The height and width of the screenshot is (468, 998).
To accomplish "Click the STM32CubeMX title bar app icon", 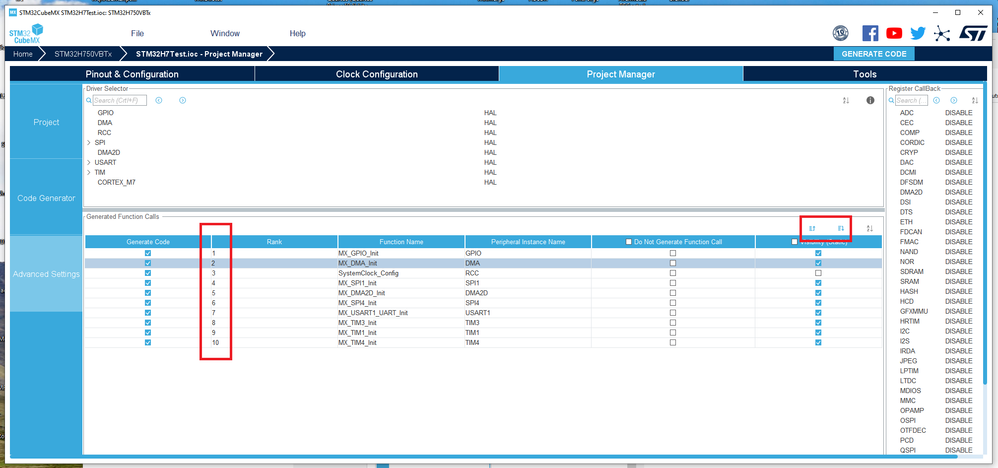I will point(13,13).
